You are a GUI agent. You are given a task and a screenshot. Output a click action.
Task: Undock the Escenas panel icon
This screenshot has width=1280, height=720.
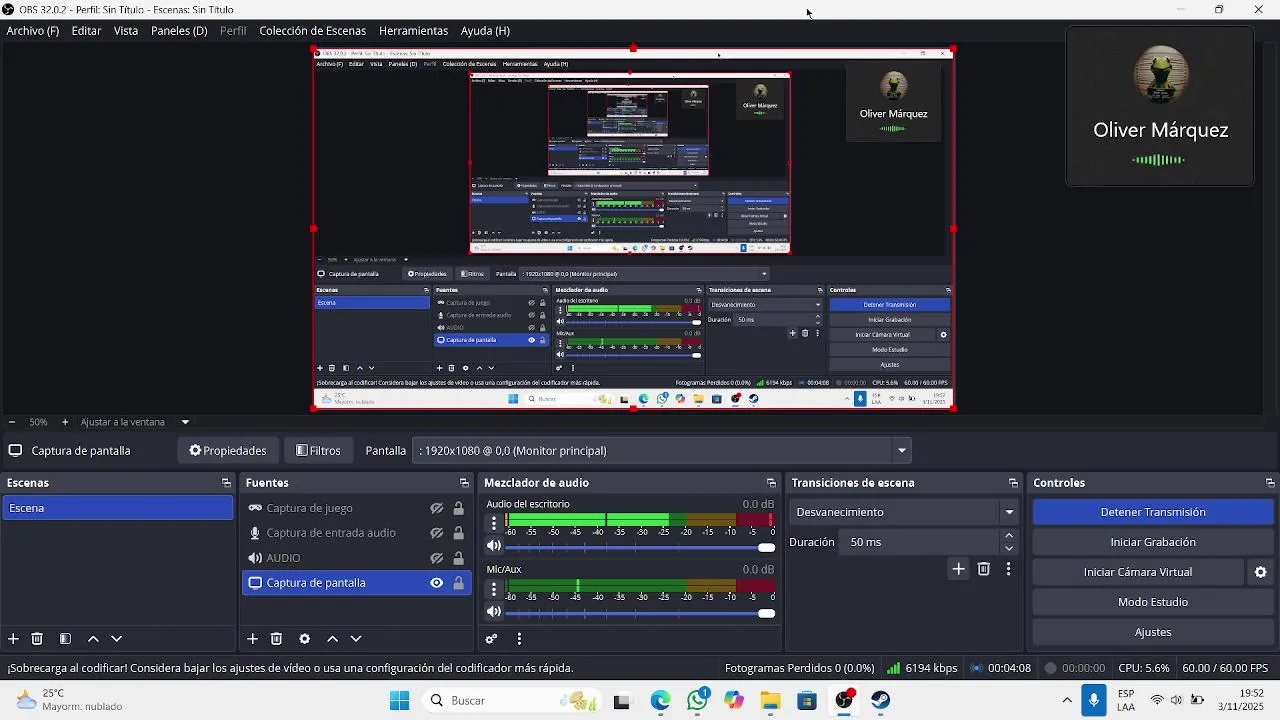point(226,483)
